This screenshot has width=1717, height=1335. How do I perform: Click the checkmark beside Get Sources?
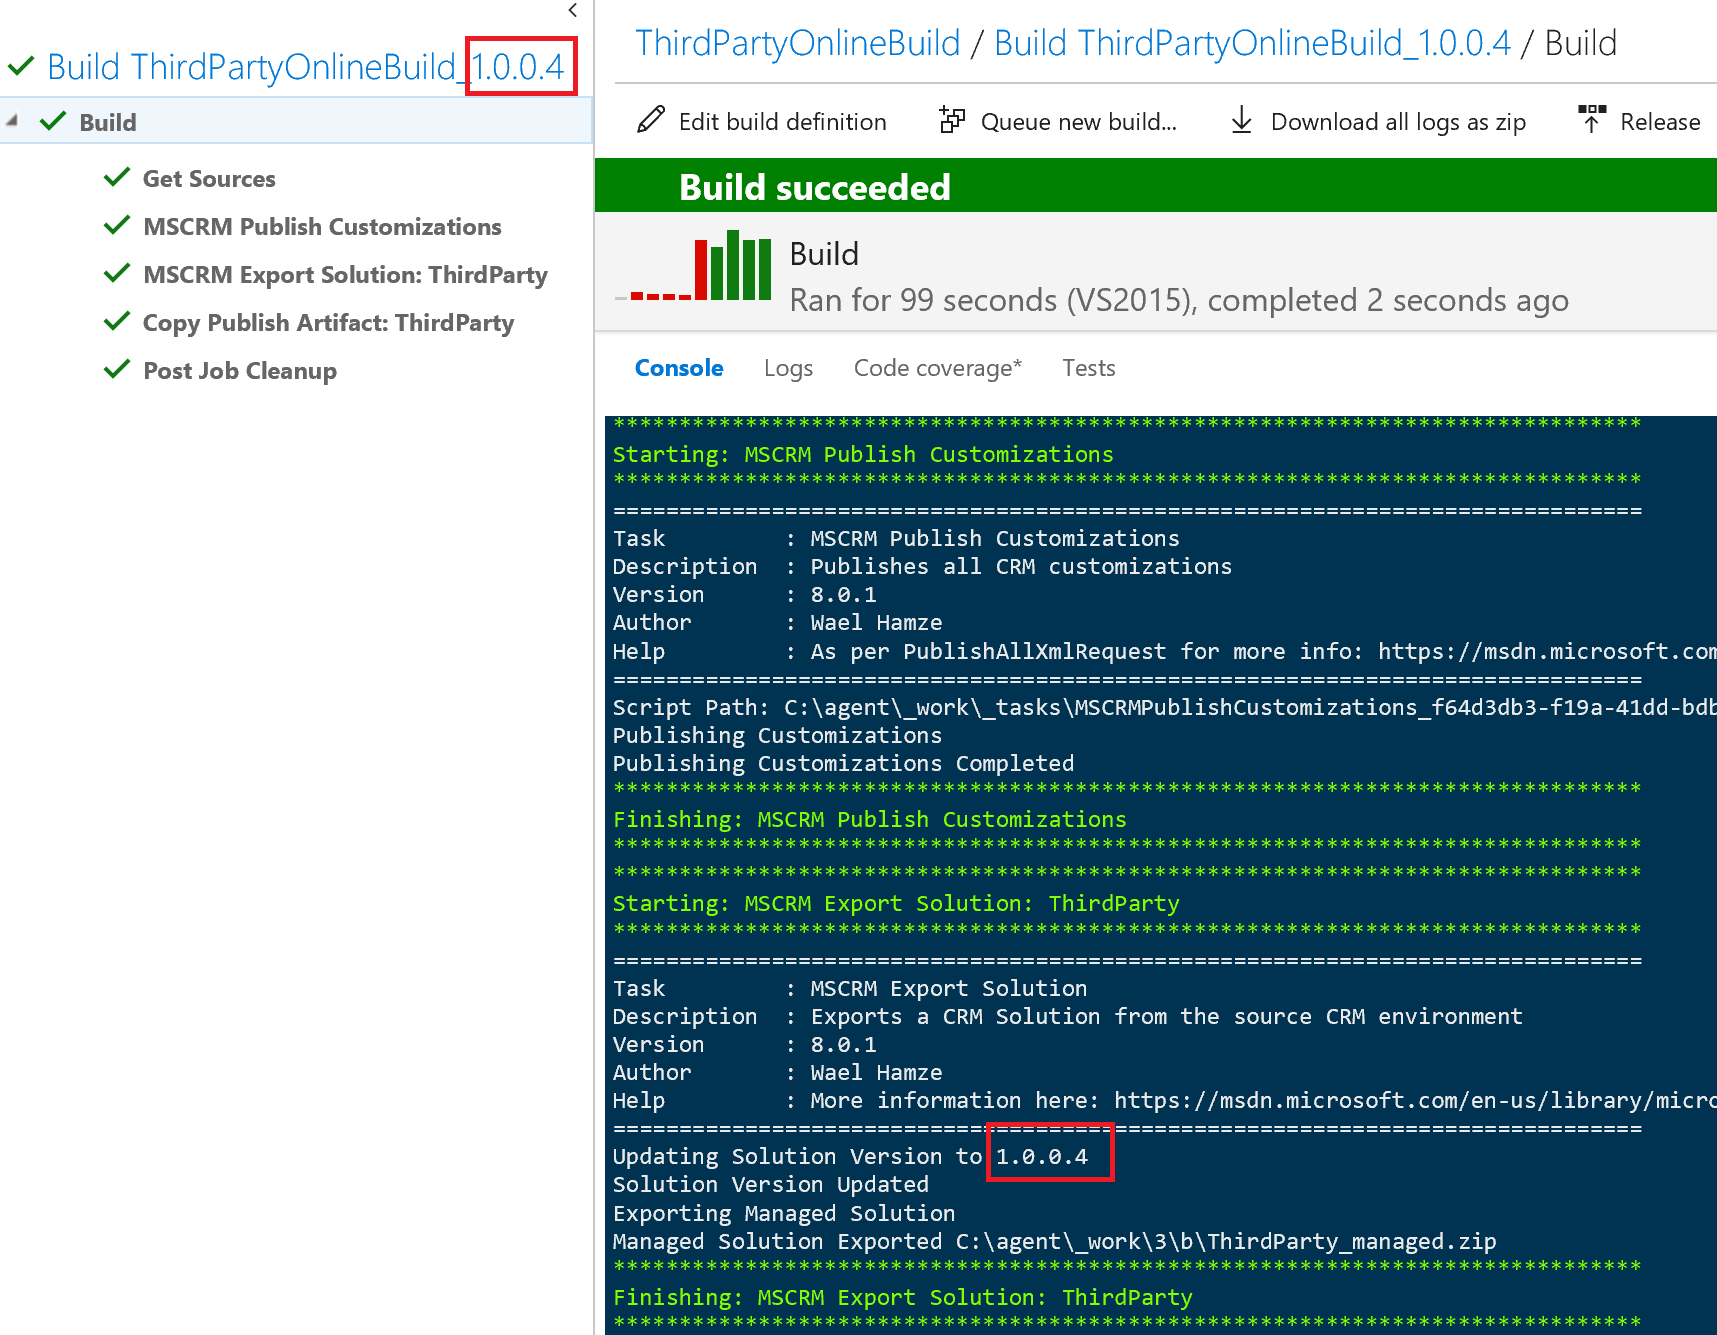117,177
